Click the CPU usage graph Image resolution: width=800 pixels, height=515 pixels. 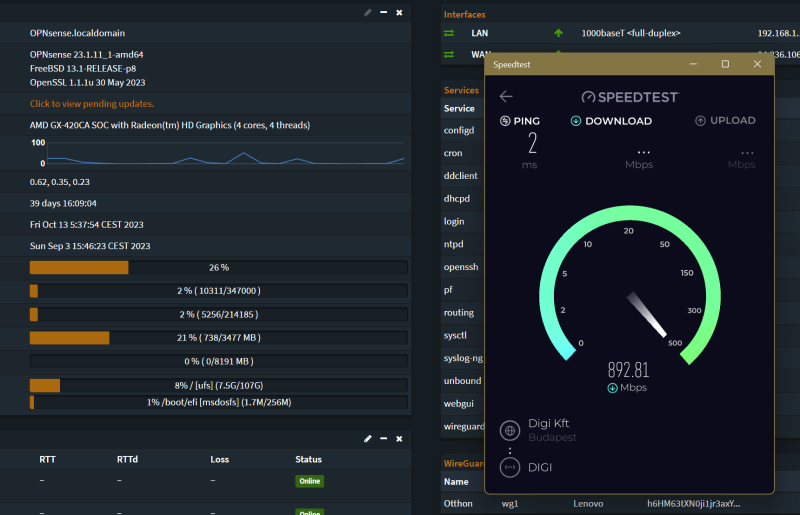(x=226, y=153)
